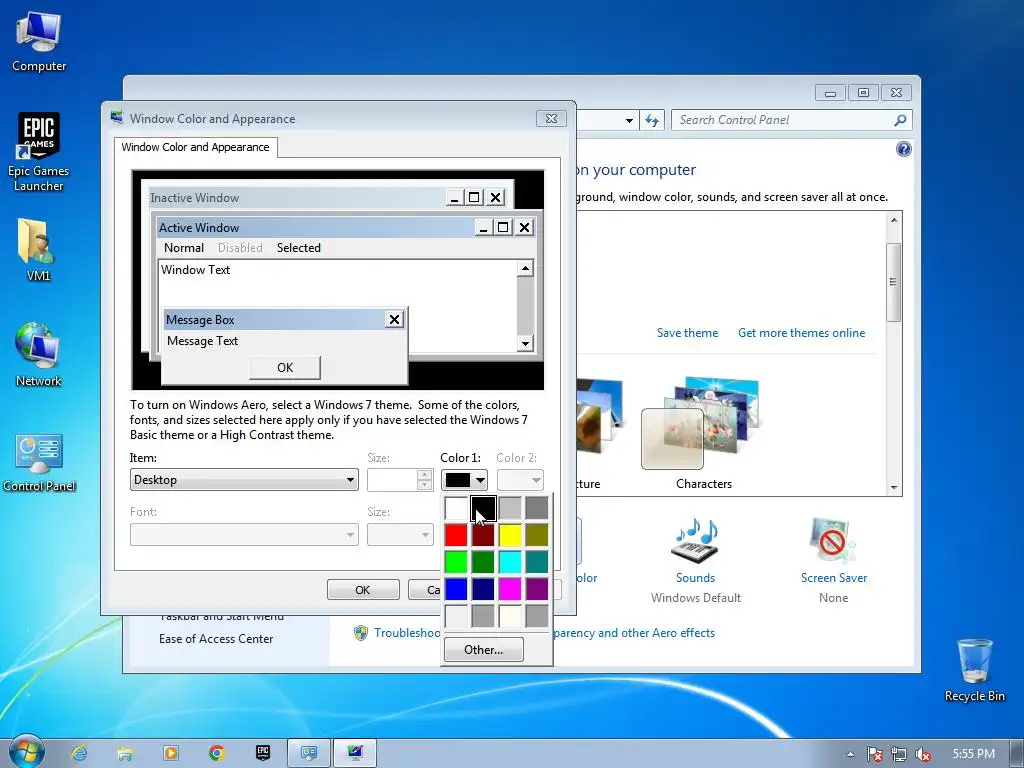Toggle the Color 1 dropdown arrow

pyautogui.click(x=480, y=480)
